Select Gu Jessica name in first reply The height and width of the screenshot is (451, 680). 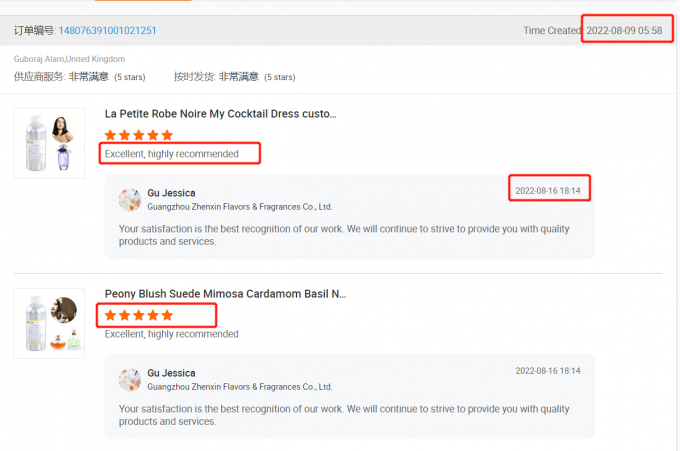[171, 193]
